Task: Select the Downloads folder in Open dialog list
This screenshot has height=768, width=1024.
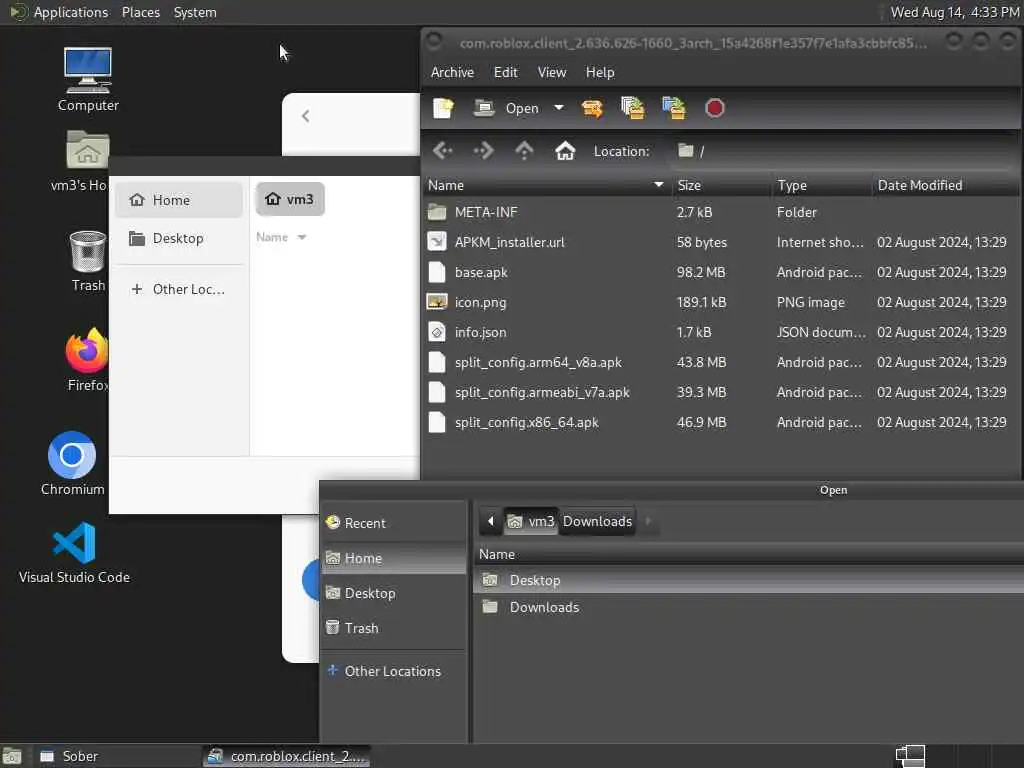Action: coord(748,607)
